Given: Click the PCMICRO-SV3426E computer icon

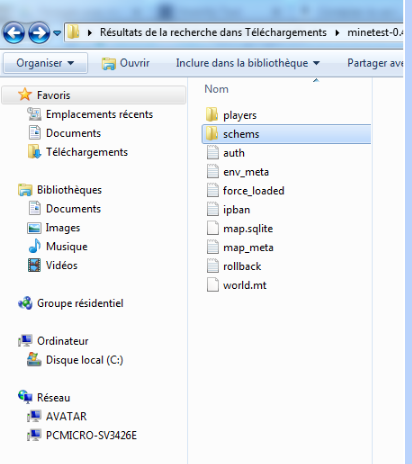Looking at the screenshot, I should [34, 435].
